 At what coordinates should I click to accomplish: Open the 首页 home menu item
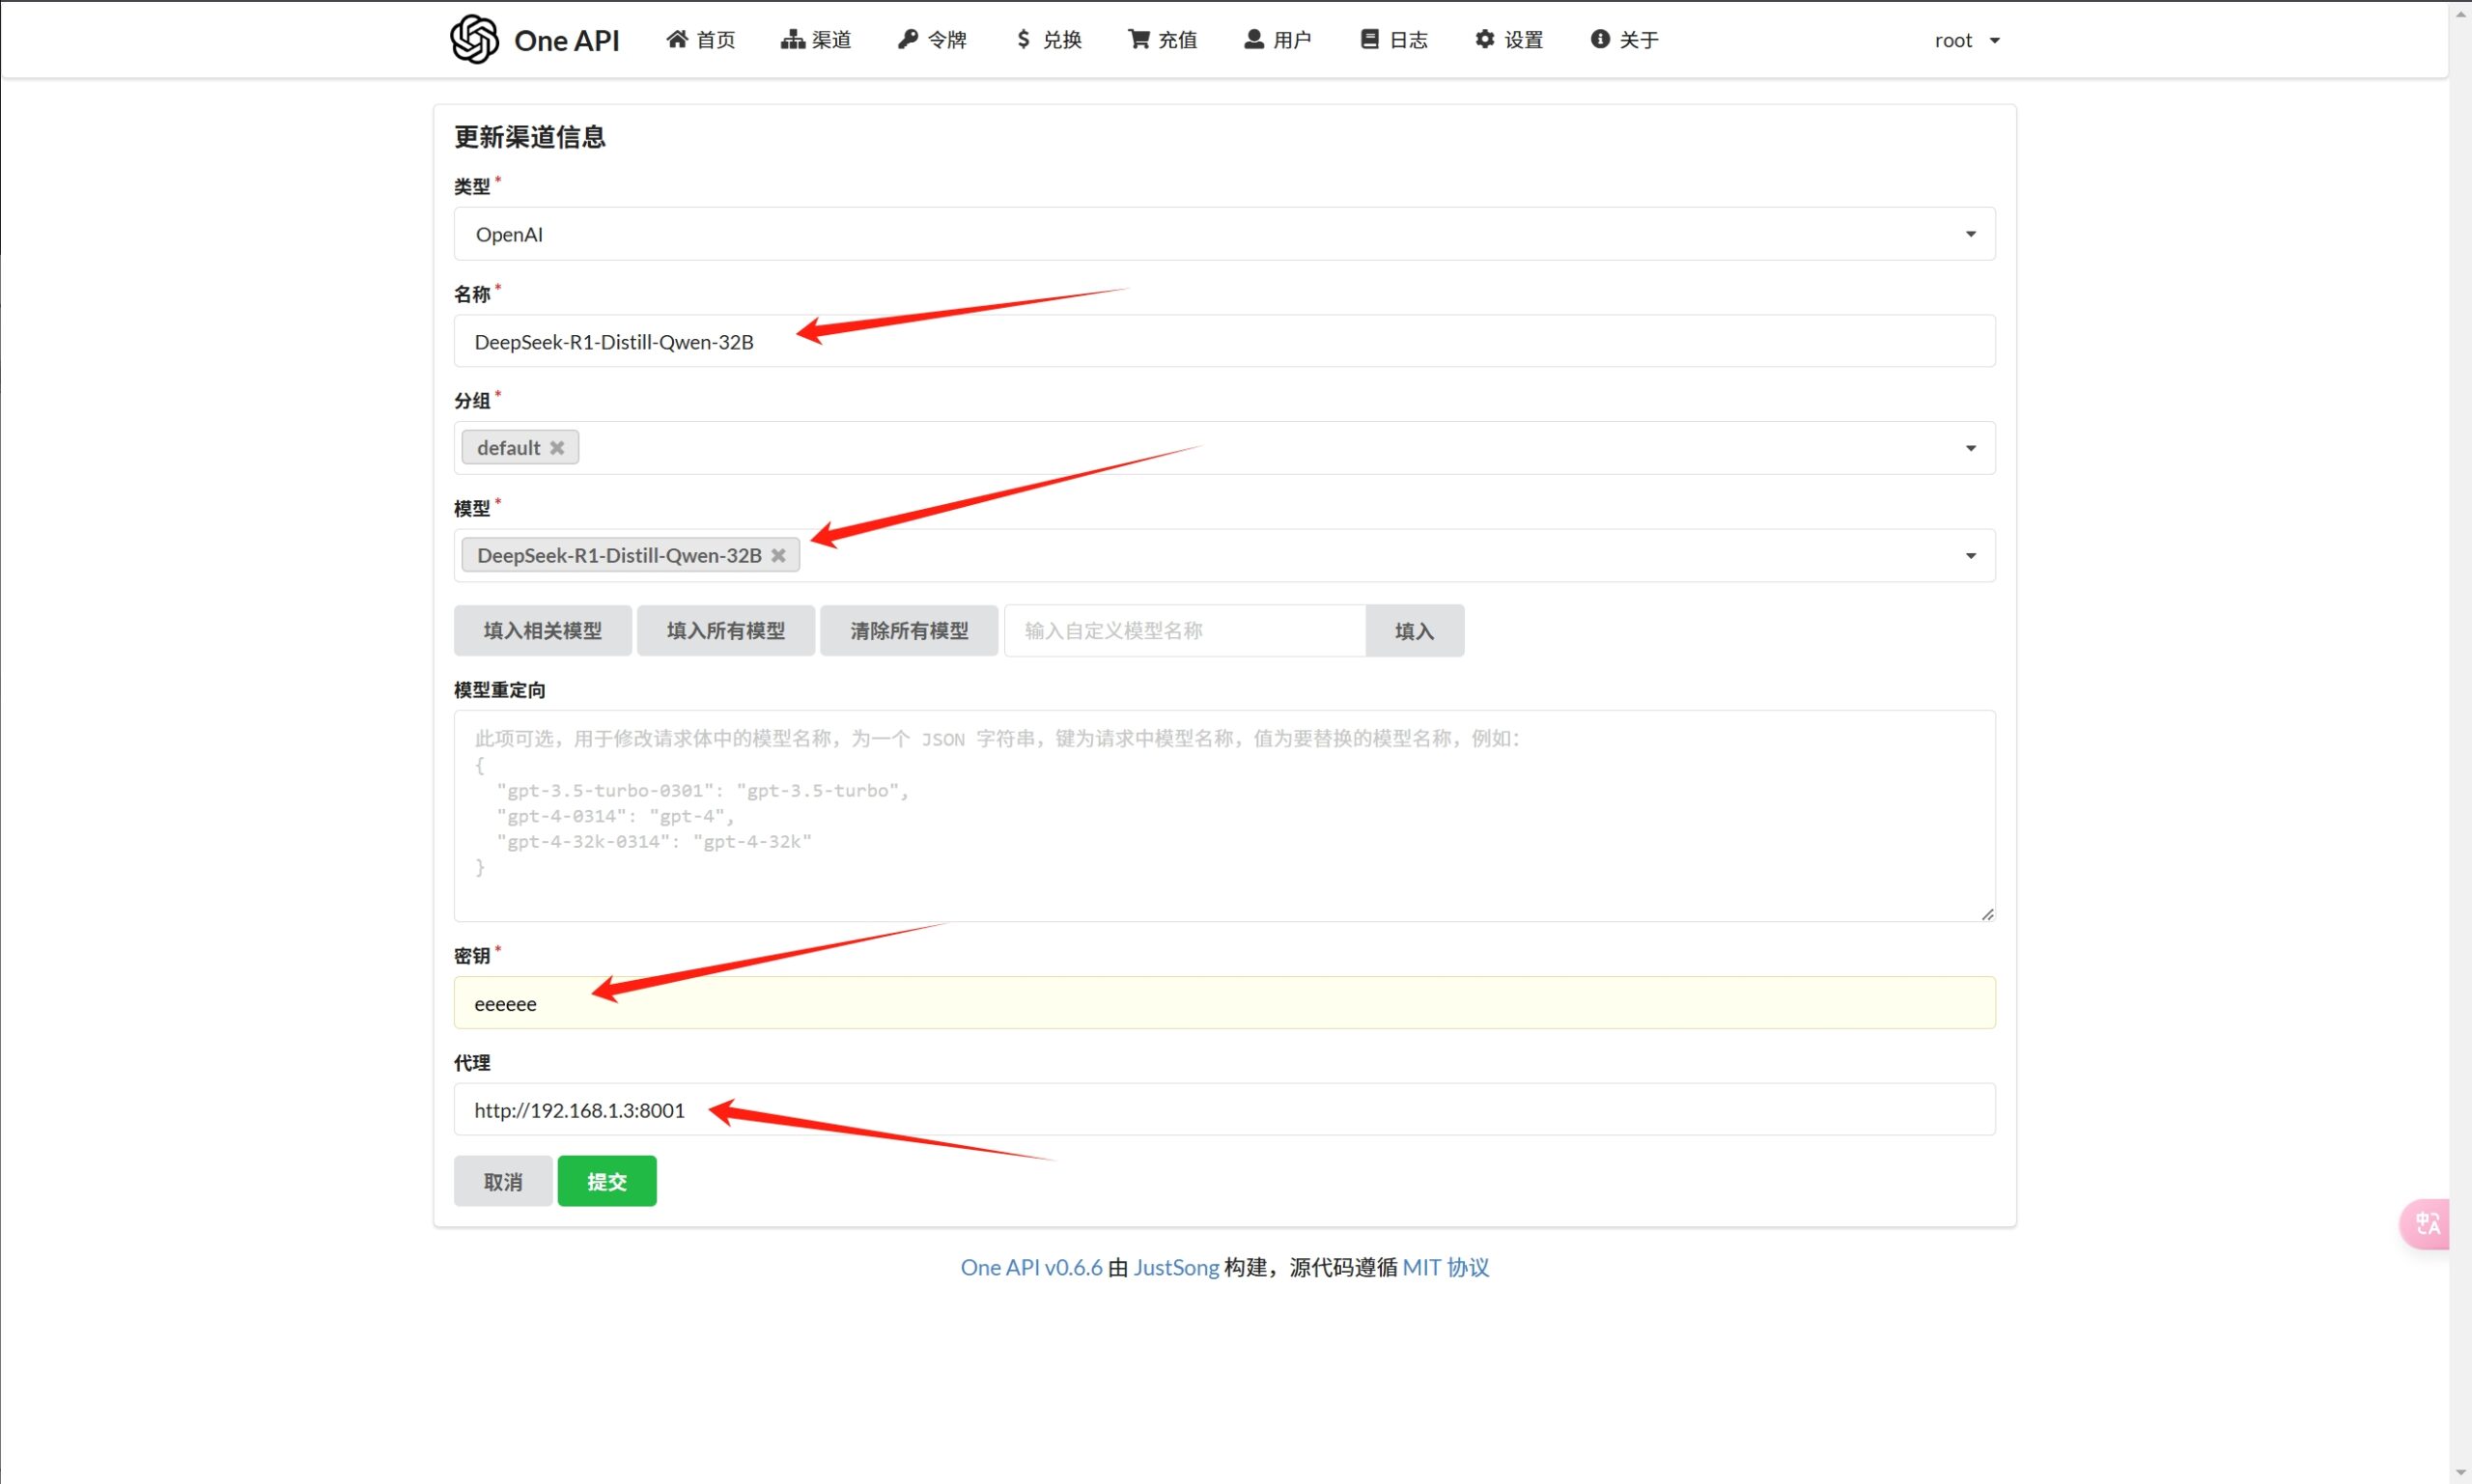pyautogui.click(x=700, y=39)
